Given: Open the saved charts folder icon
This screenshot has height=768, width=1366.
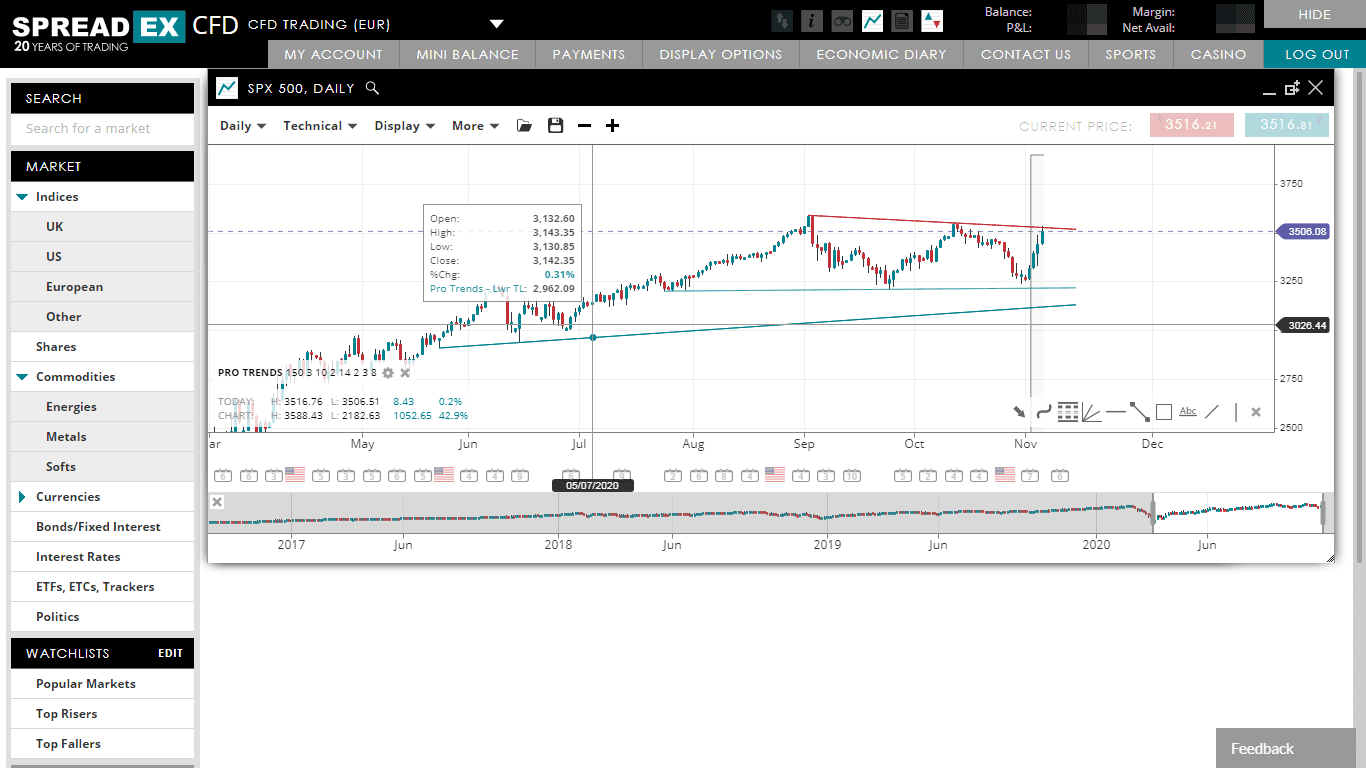Looking at the screenshot, I should pyautogui.click(x=523, y=125).
